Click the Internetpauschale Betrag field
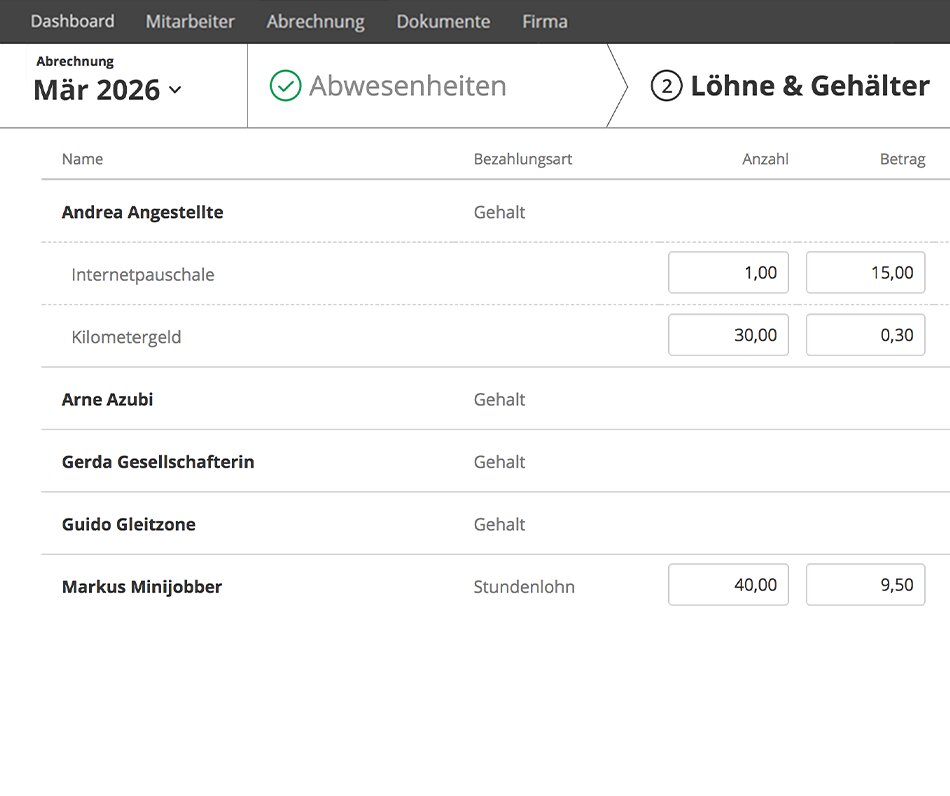950x796 pixels. coord(865,273)
